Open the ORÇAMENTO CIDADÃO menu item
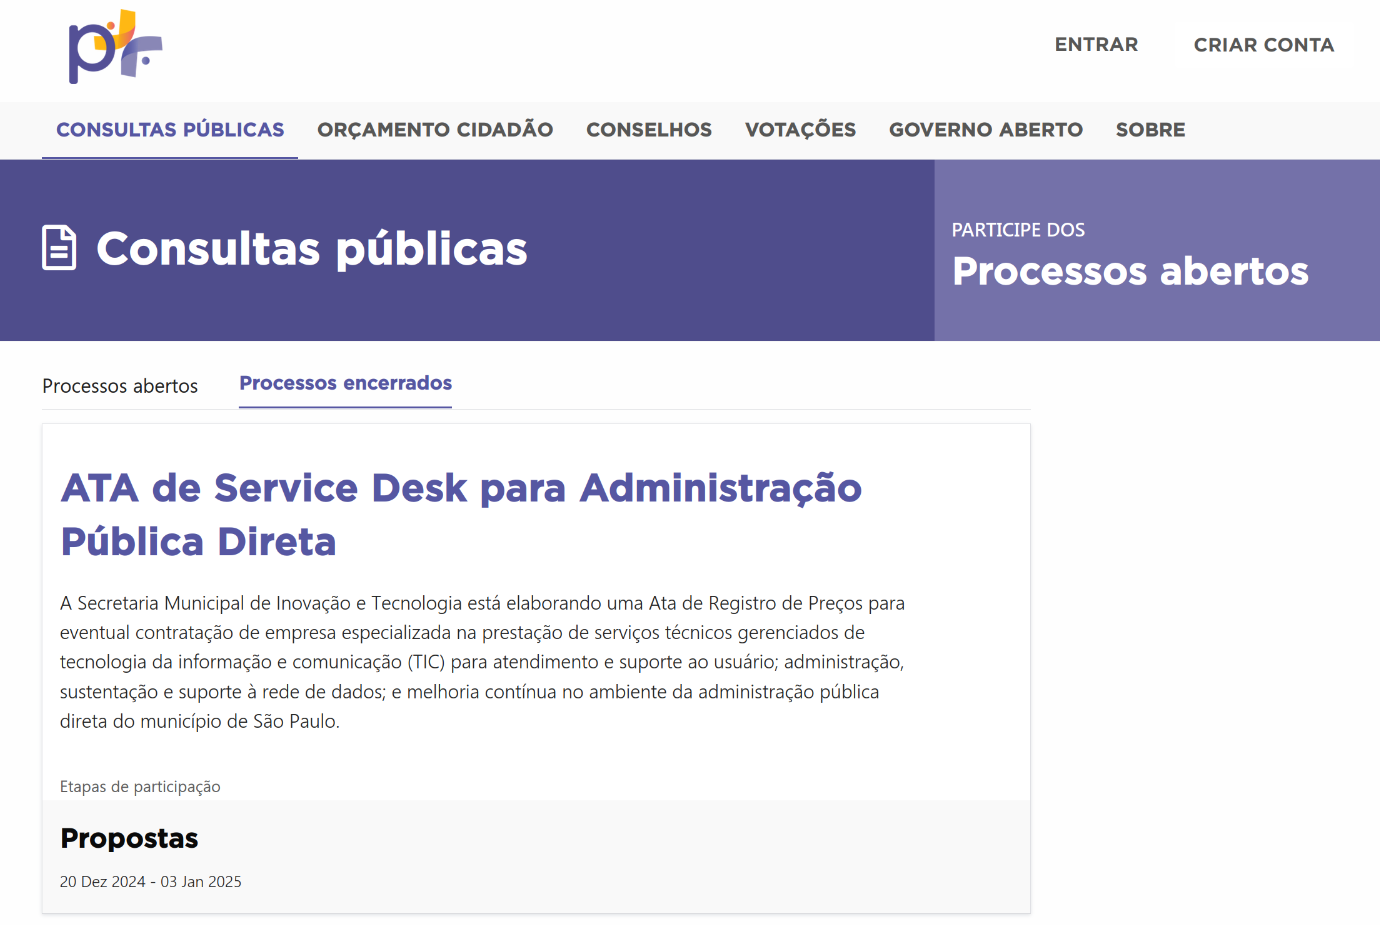Screen dimensions: 1380x925 point(435,130)
